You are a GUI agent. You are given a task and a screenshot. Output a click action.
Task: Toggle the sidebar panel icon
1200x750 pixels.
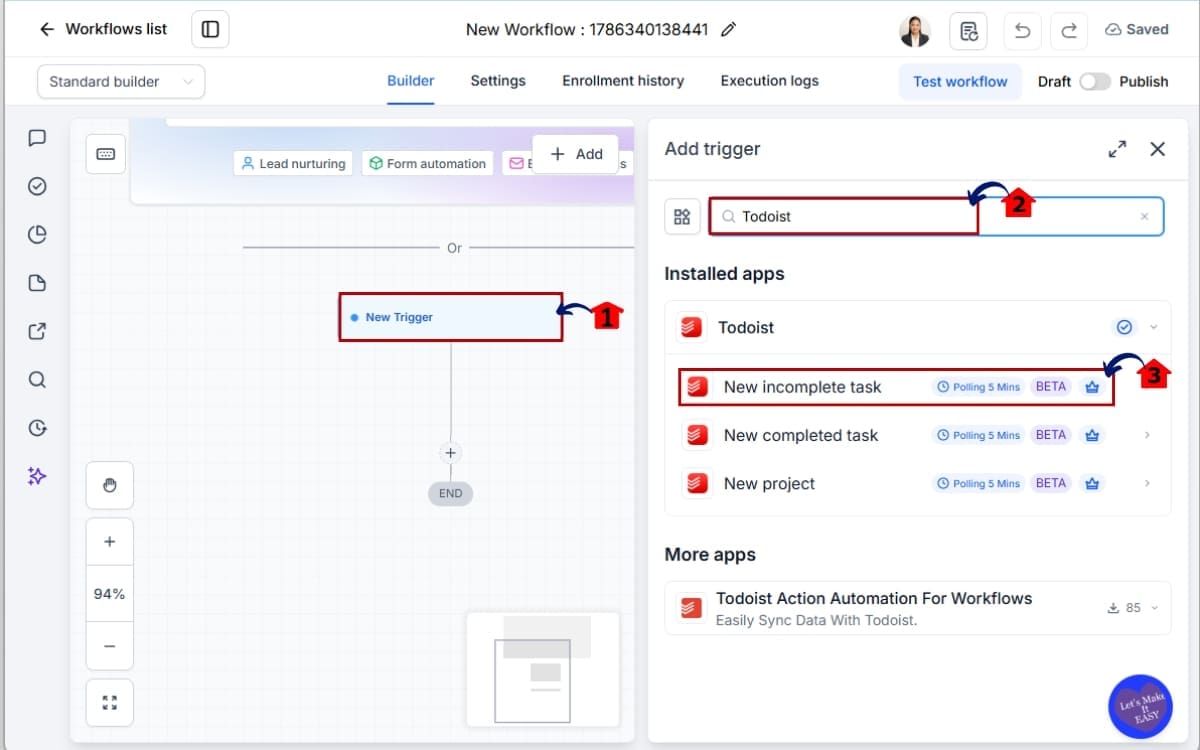210,29
